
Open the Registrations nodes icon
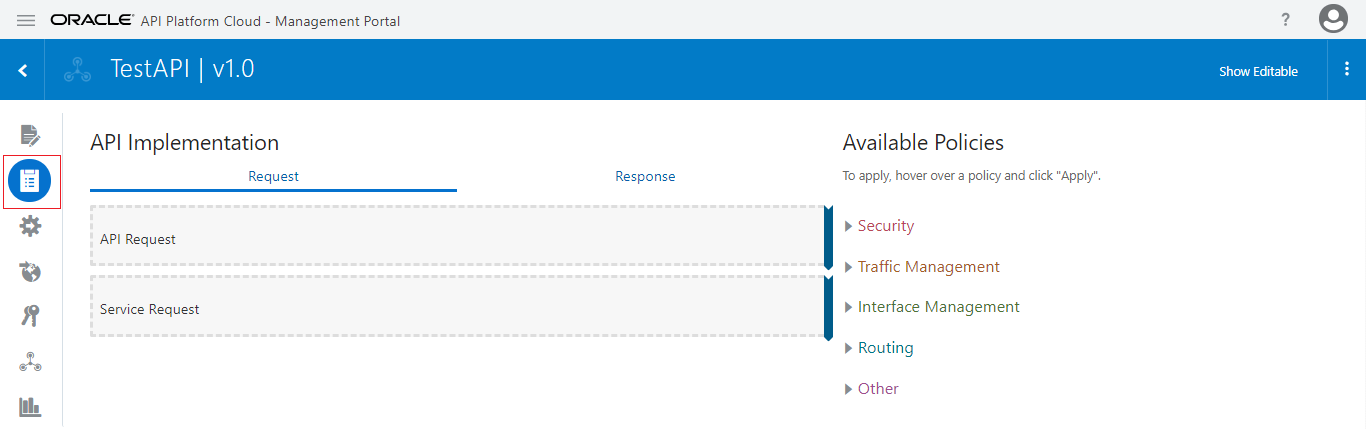click(x=30, y=362)
